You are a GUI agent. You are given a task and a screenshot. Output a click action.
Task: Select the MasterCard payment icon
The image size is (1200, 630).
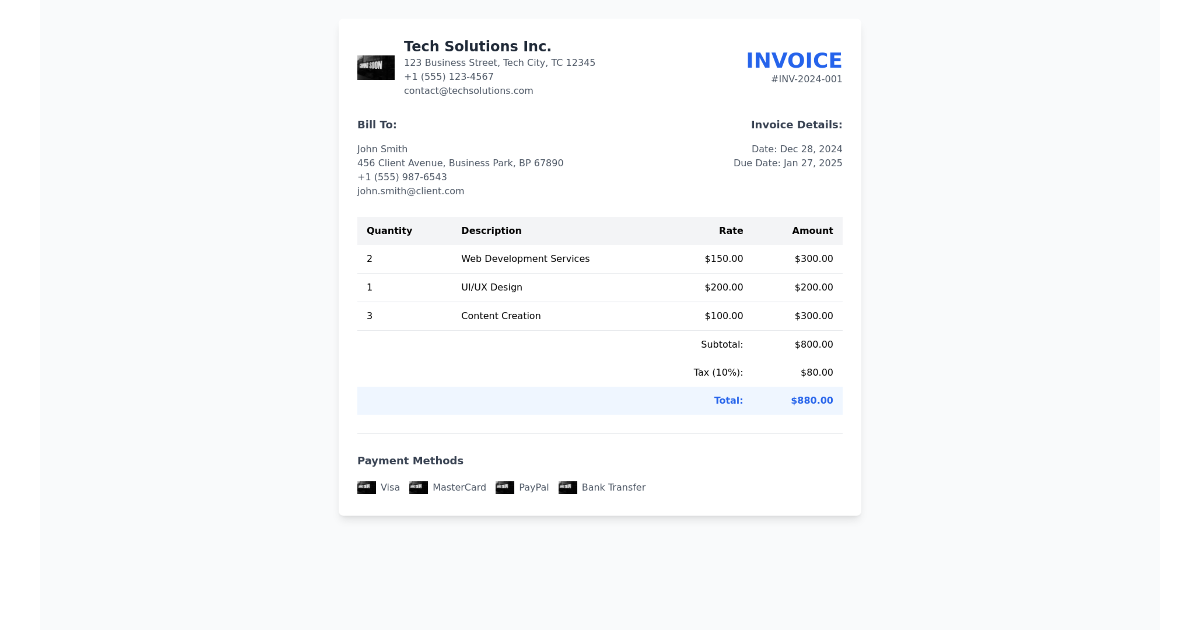pyautogui.click(x=418, y=487)
